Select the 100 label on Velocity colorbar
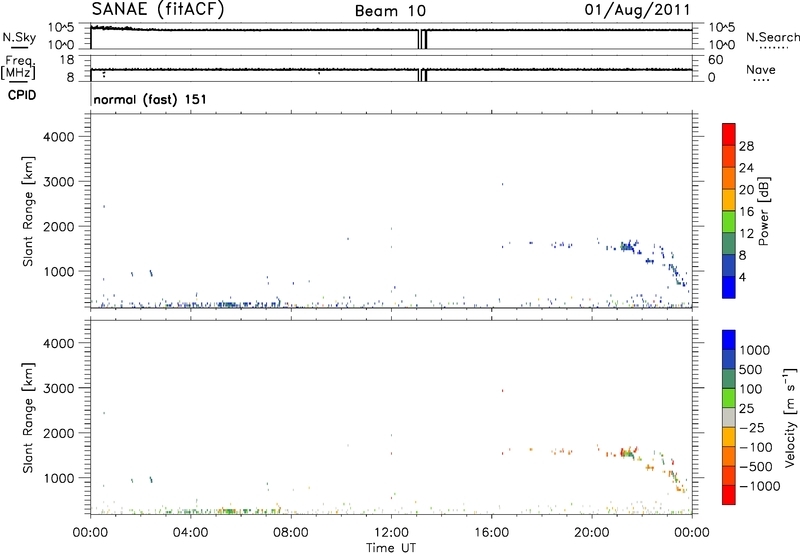 click(x=751, y=389)
